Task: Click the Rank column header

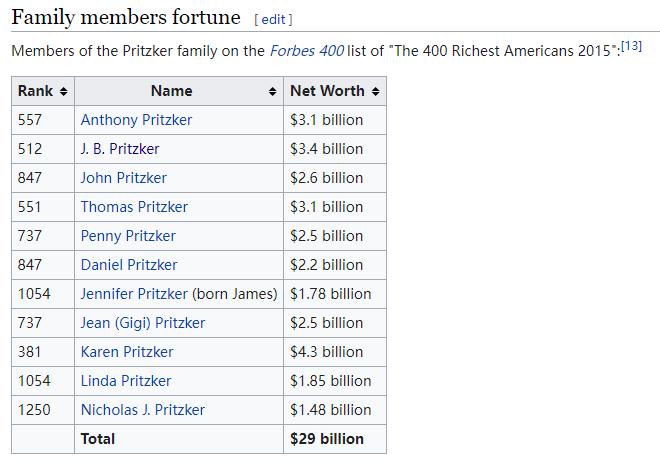Action: point(43,91)
